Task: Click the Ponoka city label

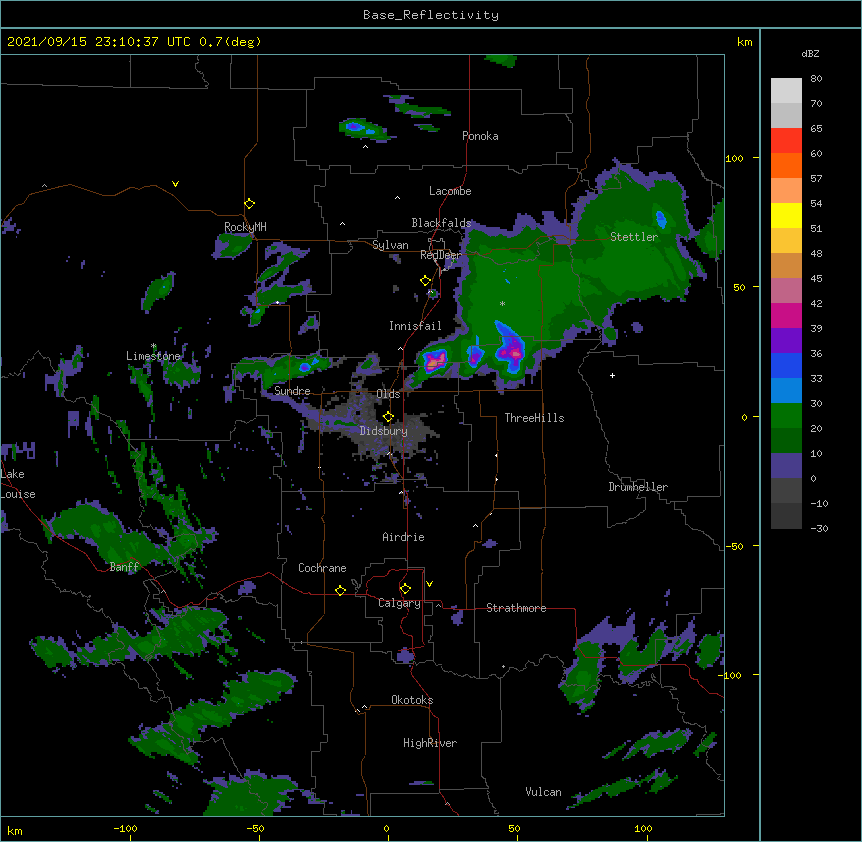Action: (x=480, y=136)
